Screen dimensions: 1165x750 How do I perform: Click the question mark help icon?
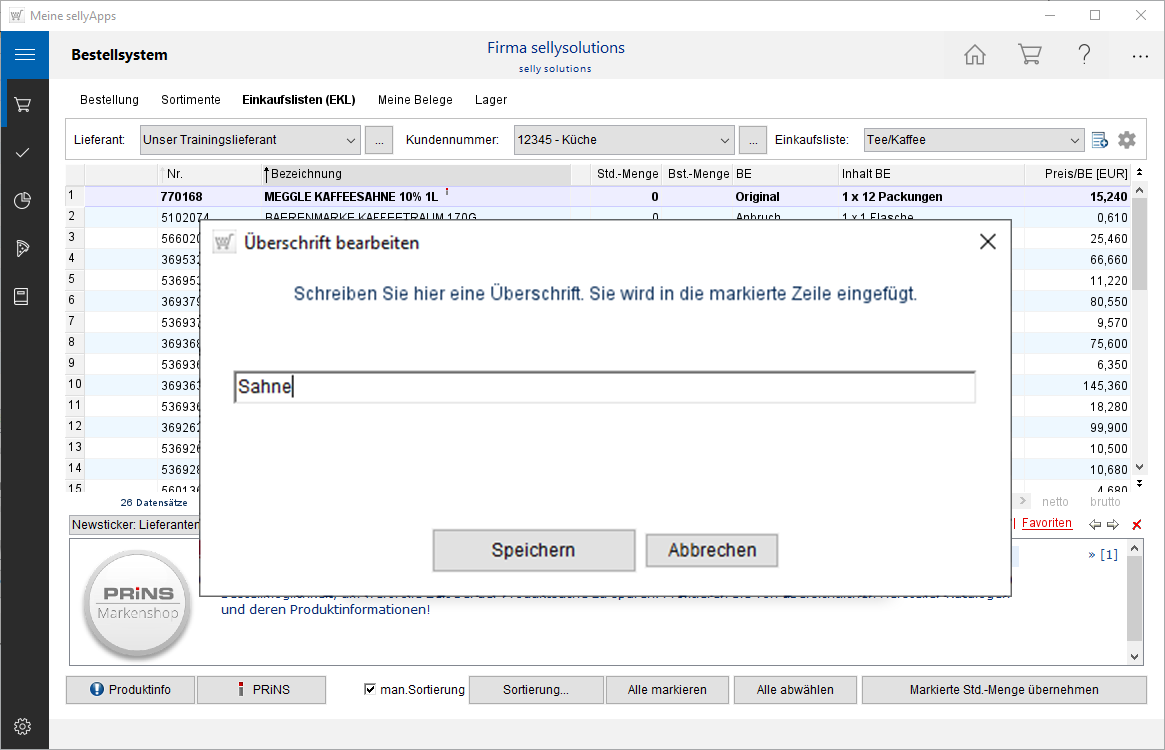coord(1084,55)
